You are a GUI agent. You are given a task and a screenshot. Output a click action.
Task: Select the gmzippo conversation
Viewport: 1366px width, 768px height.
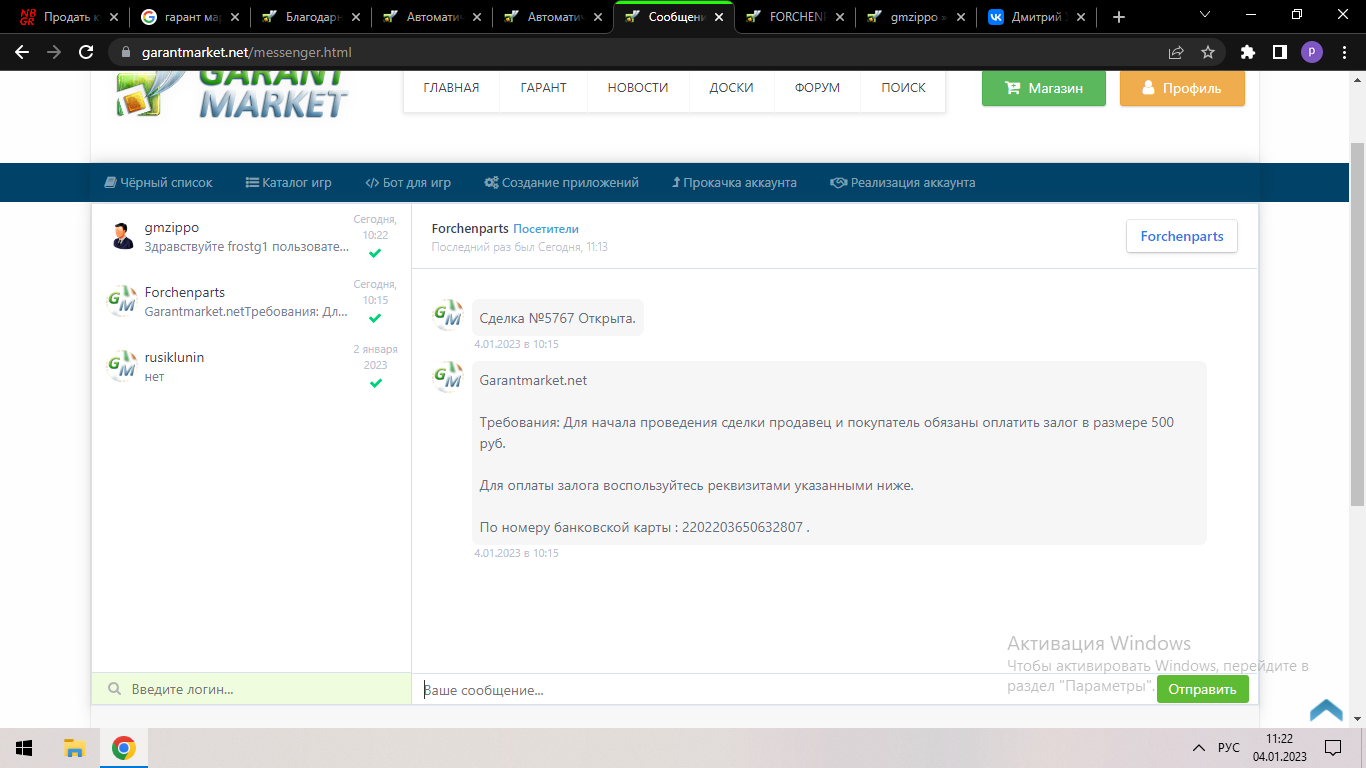(251, 236)
